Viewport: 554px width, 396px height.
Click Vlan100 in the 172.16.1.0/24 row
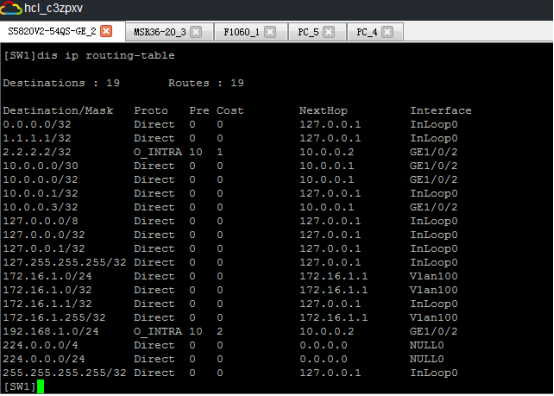[434, 276]
